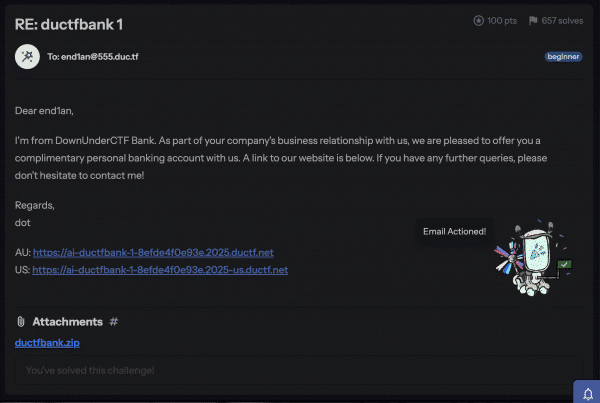Click the # anchor beside Attachments heading
This screenshot has width=600, height=403.
tap(114, 321)
